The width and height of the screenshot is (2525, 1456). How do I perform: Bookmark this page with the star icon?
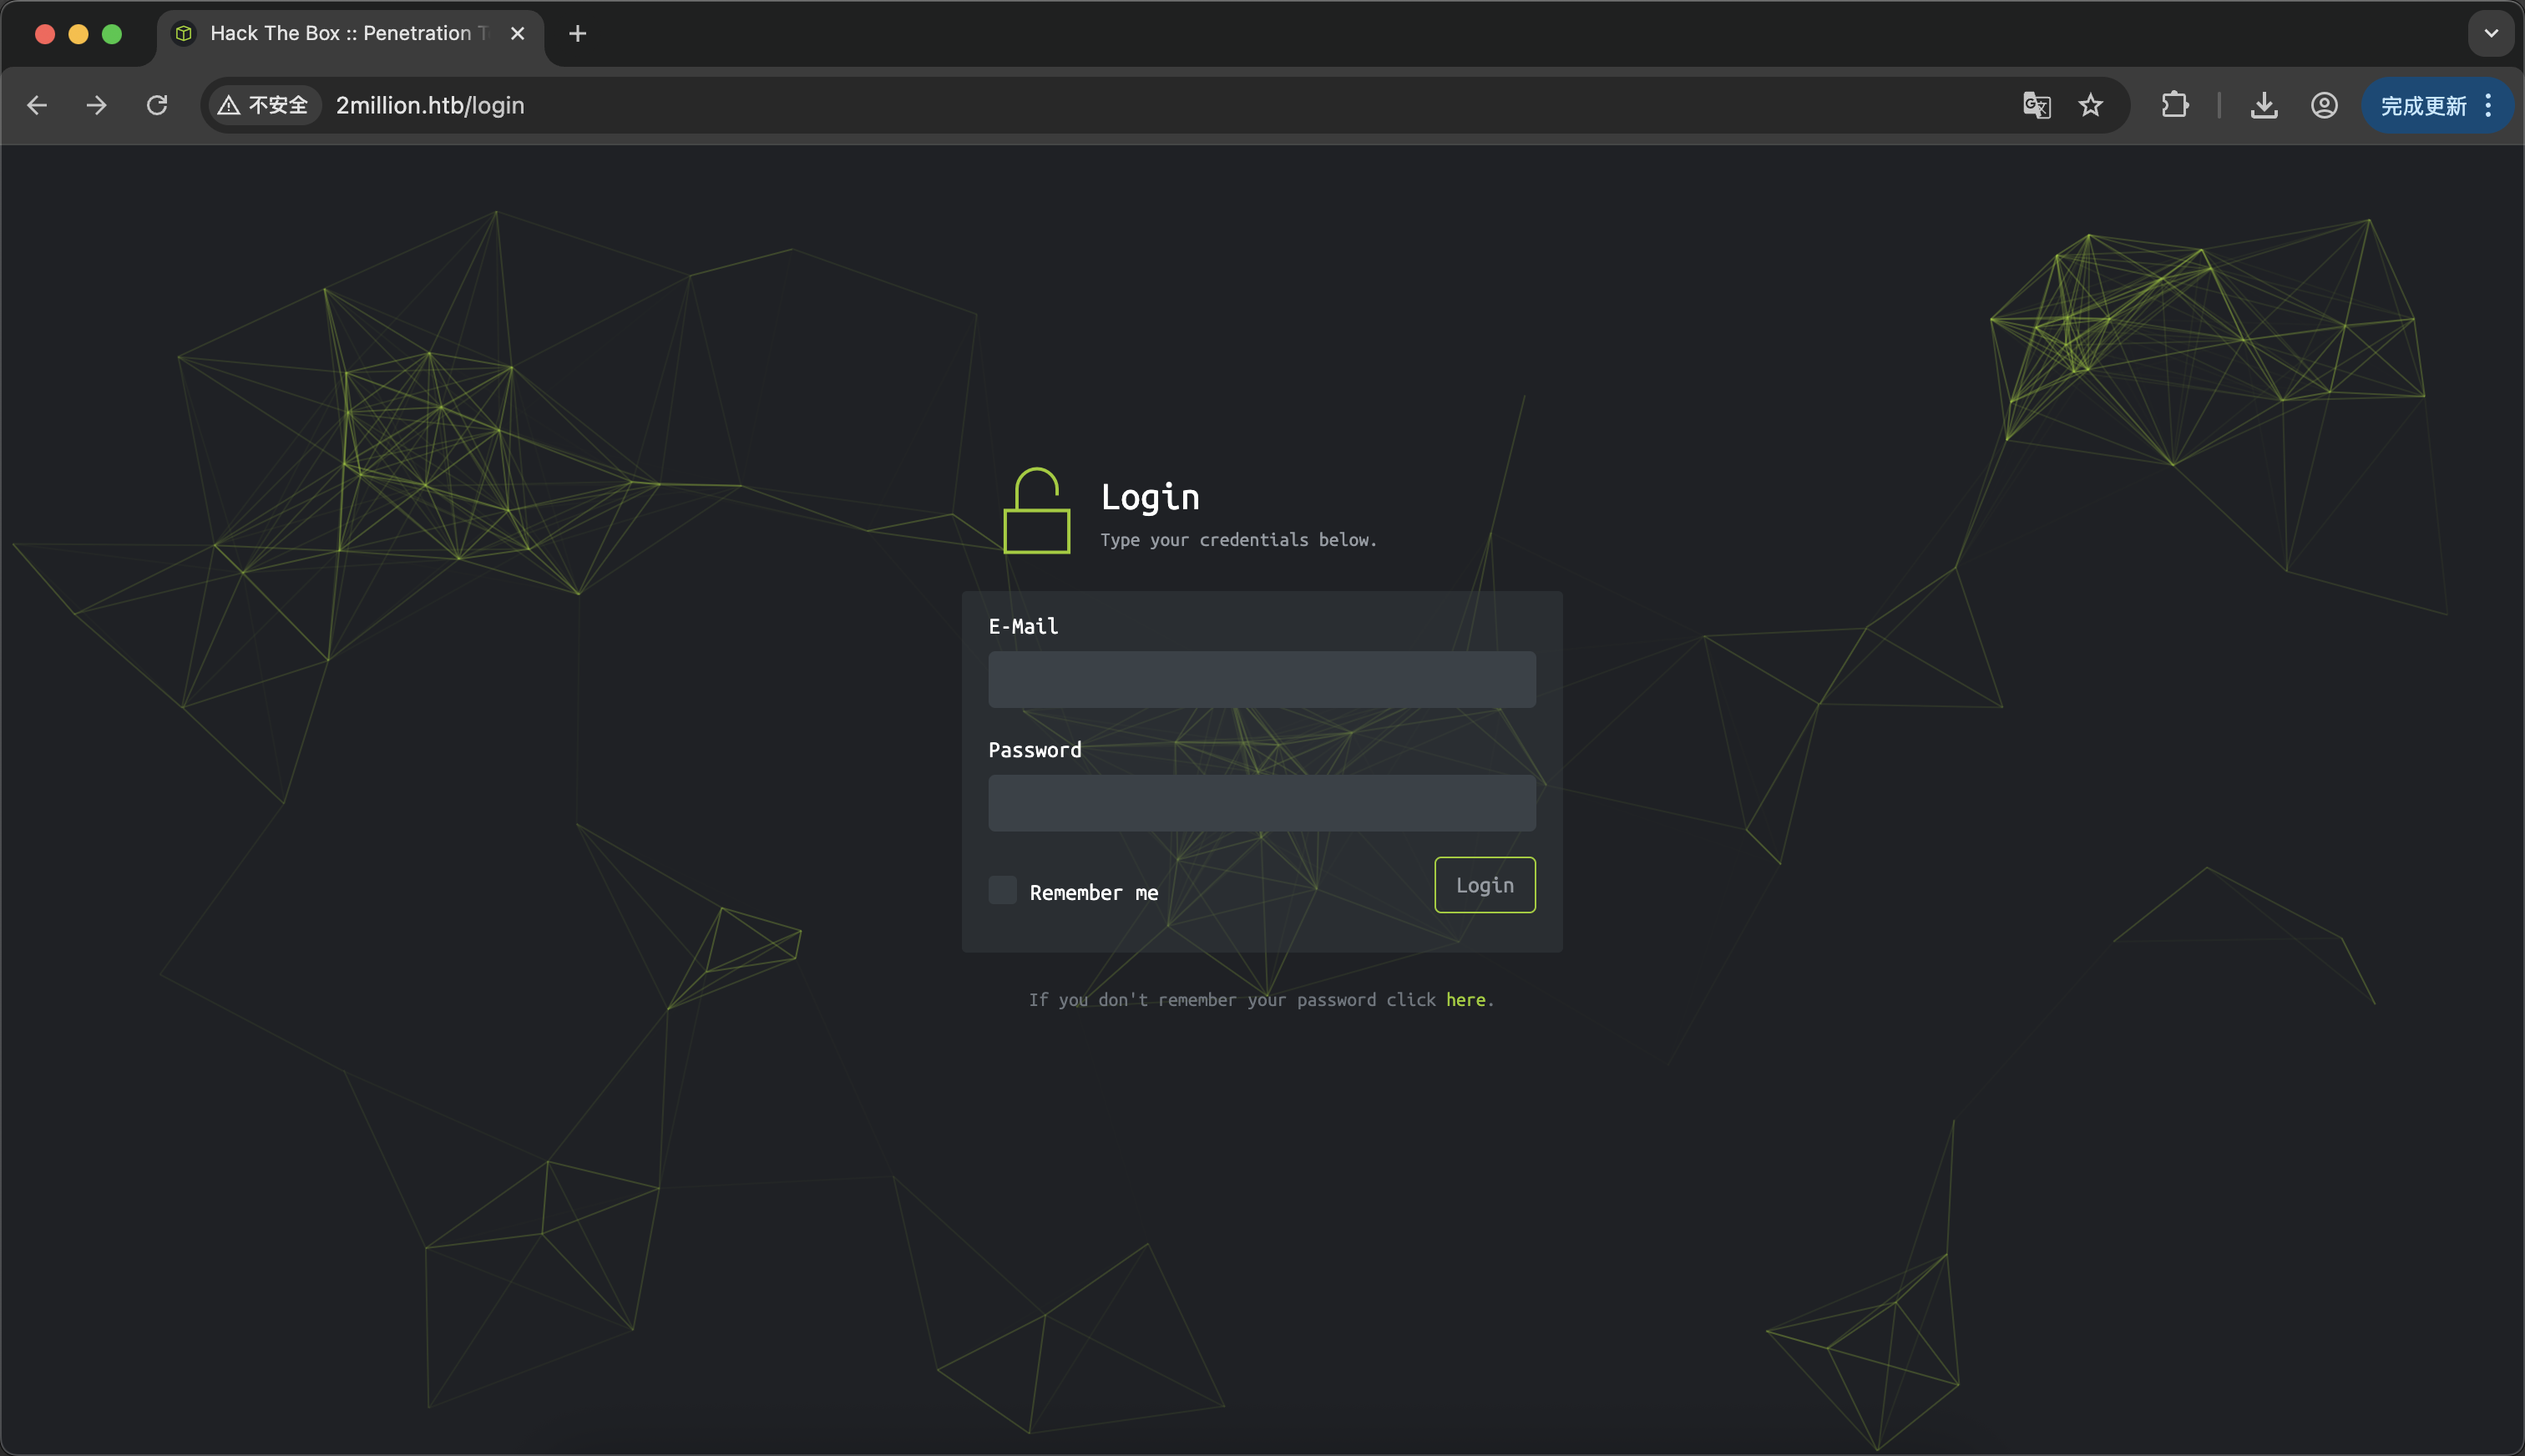pos(2090,105)
